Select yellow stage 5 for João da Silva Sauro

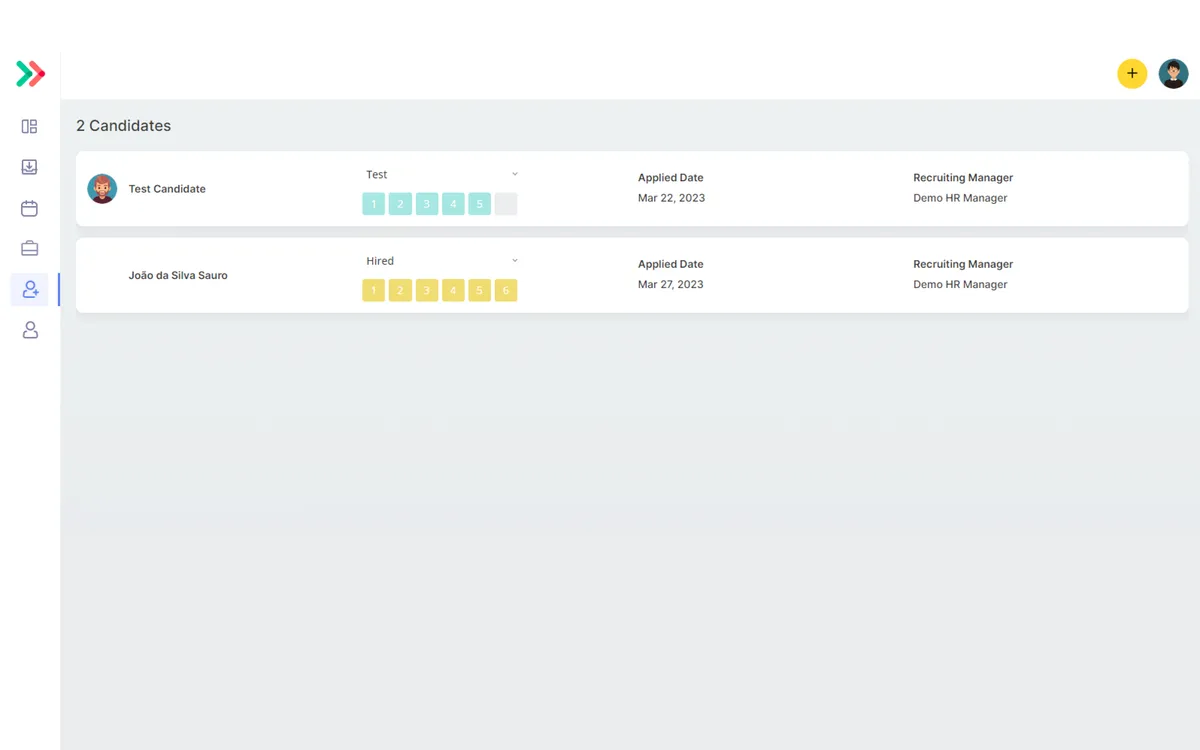(480, 291)
